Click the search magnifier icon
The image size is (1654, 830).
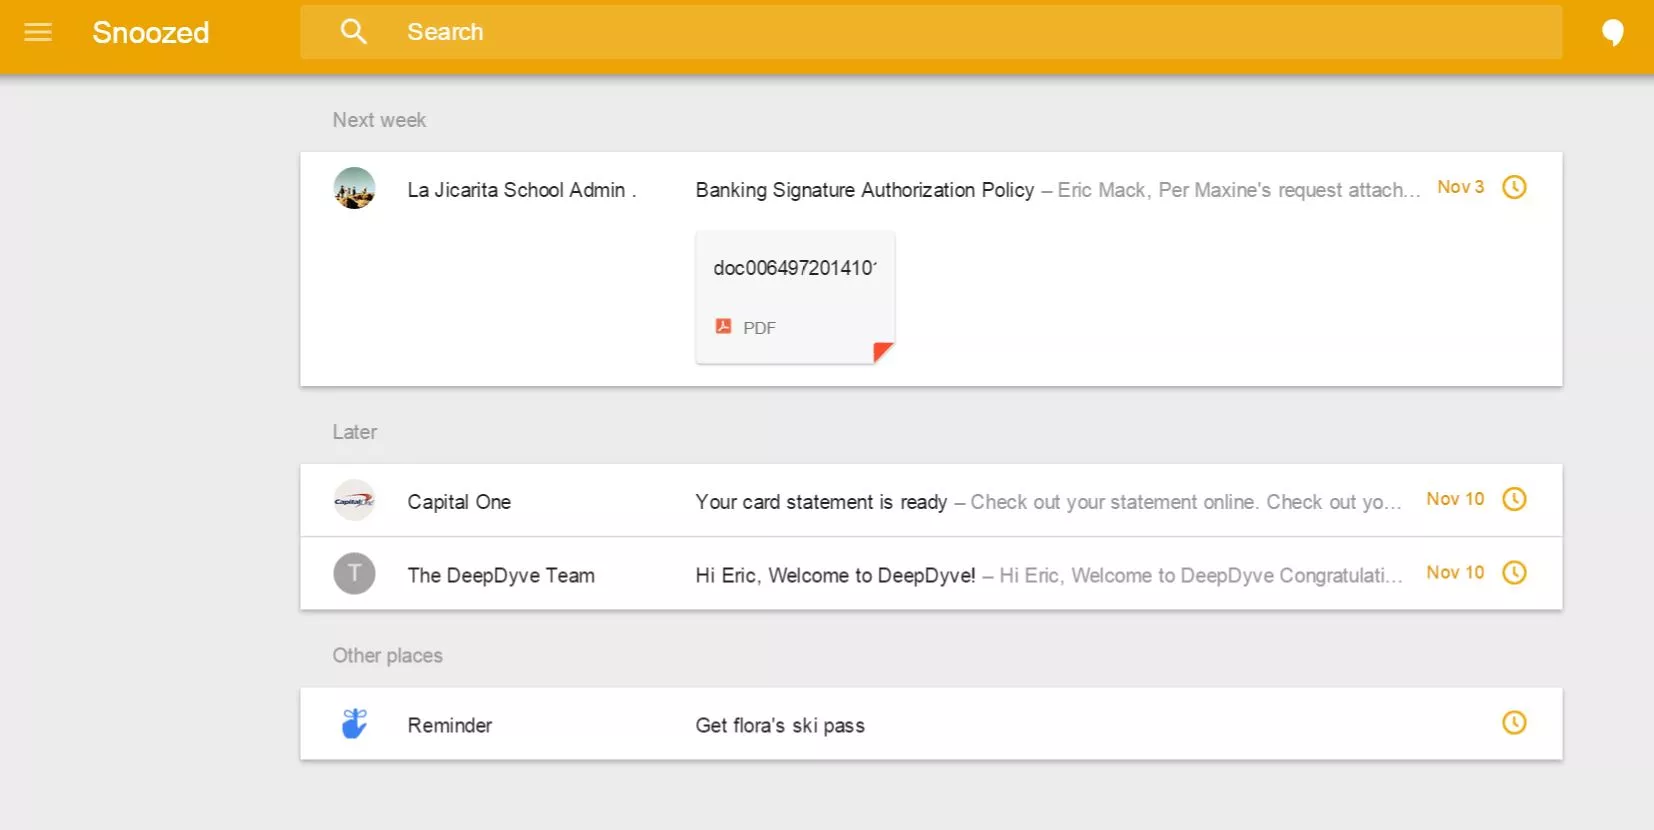[x=353, y=32]
